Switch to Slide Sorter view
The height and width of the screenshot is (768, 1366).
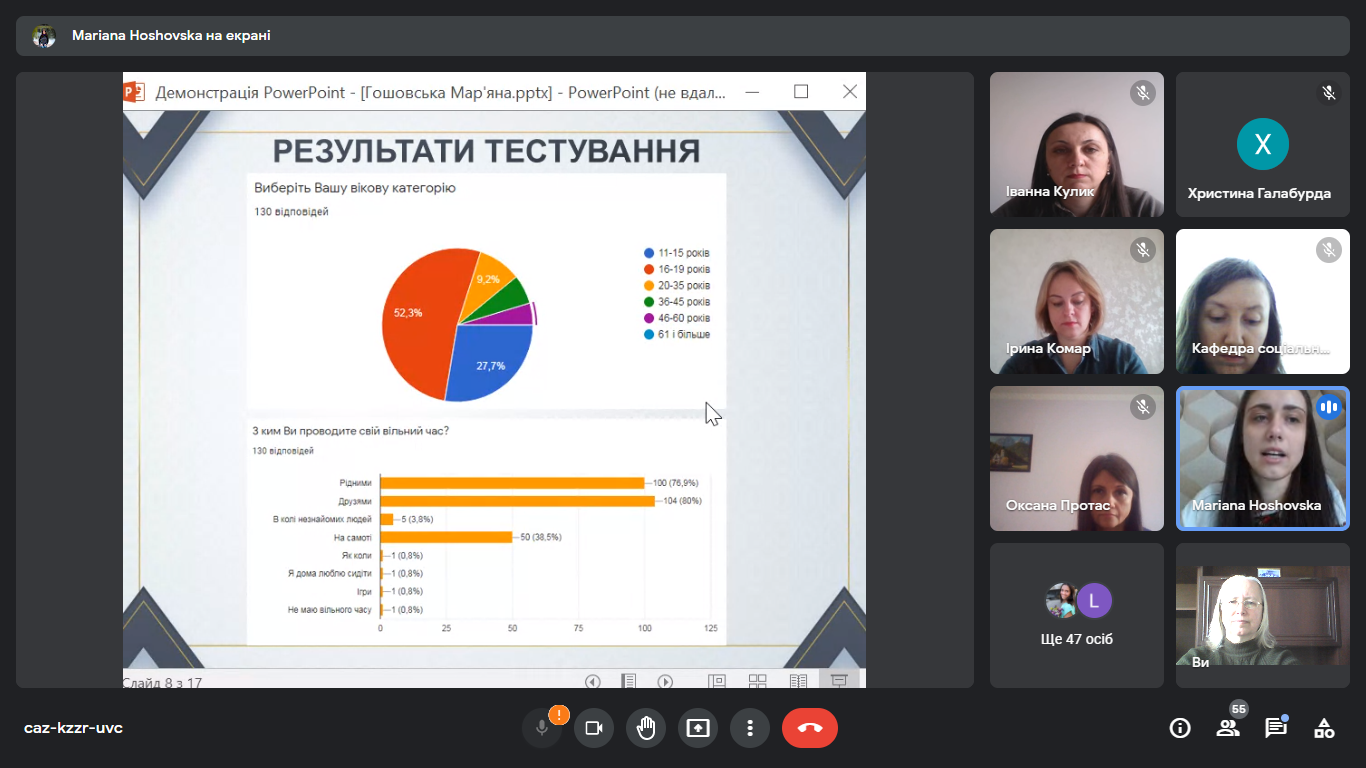tap(758, 681)
